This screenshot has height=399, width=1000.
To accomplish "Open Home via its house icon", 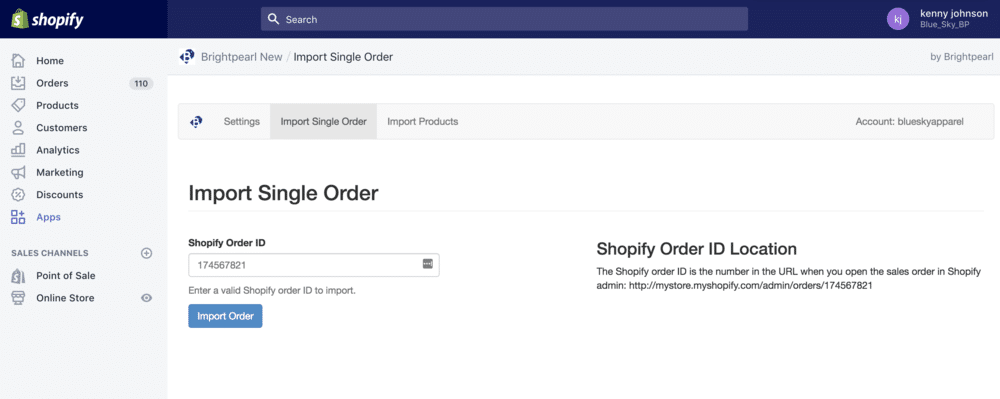I will point(18,61).
